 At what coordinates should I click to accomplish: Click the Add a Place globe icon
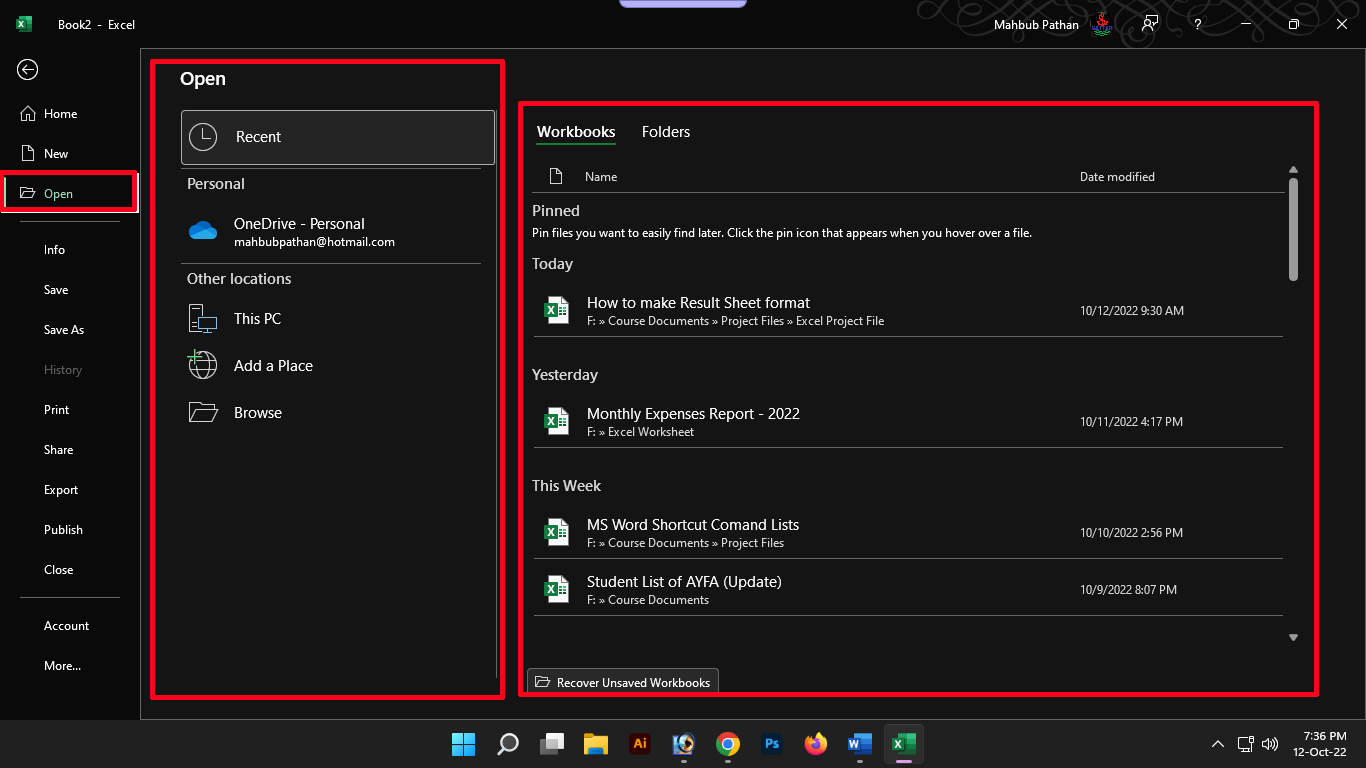[x=202, y=365]
